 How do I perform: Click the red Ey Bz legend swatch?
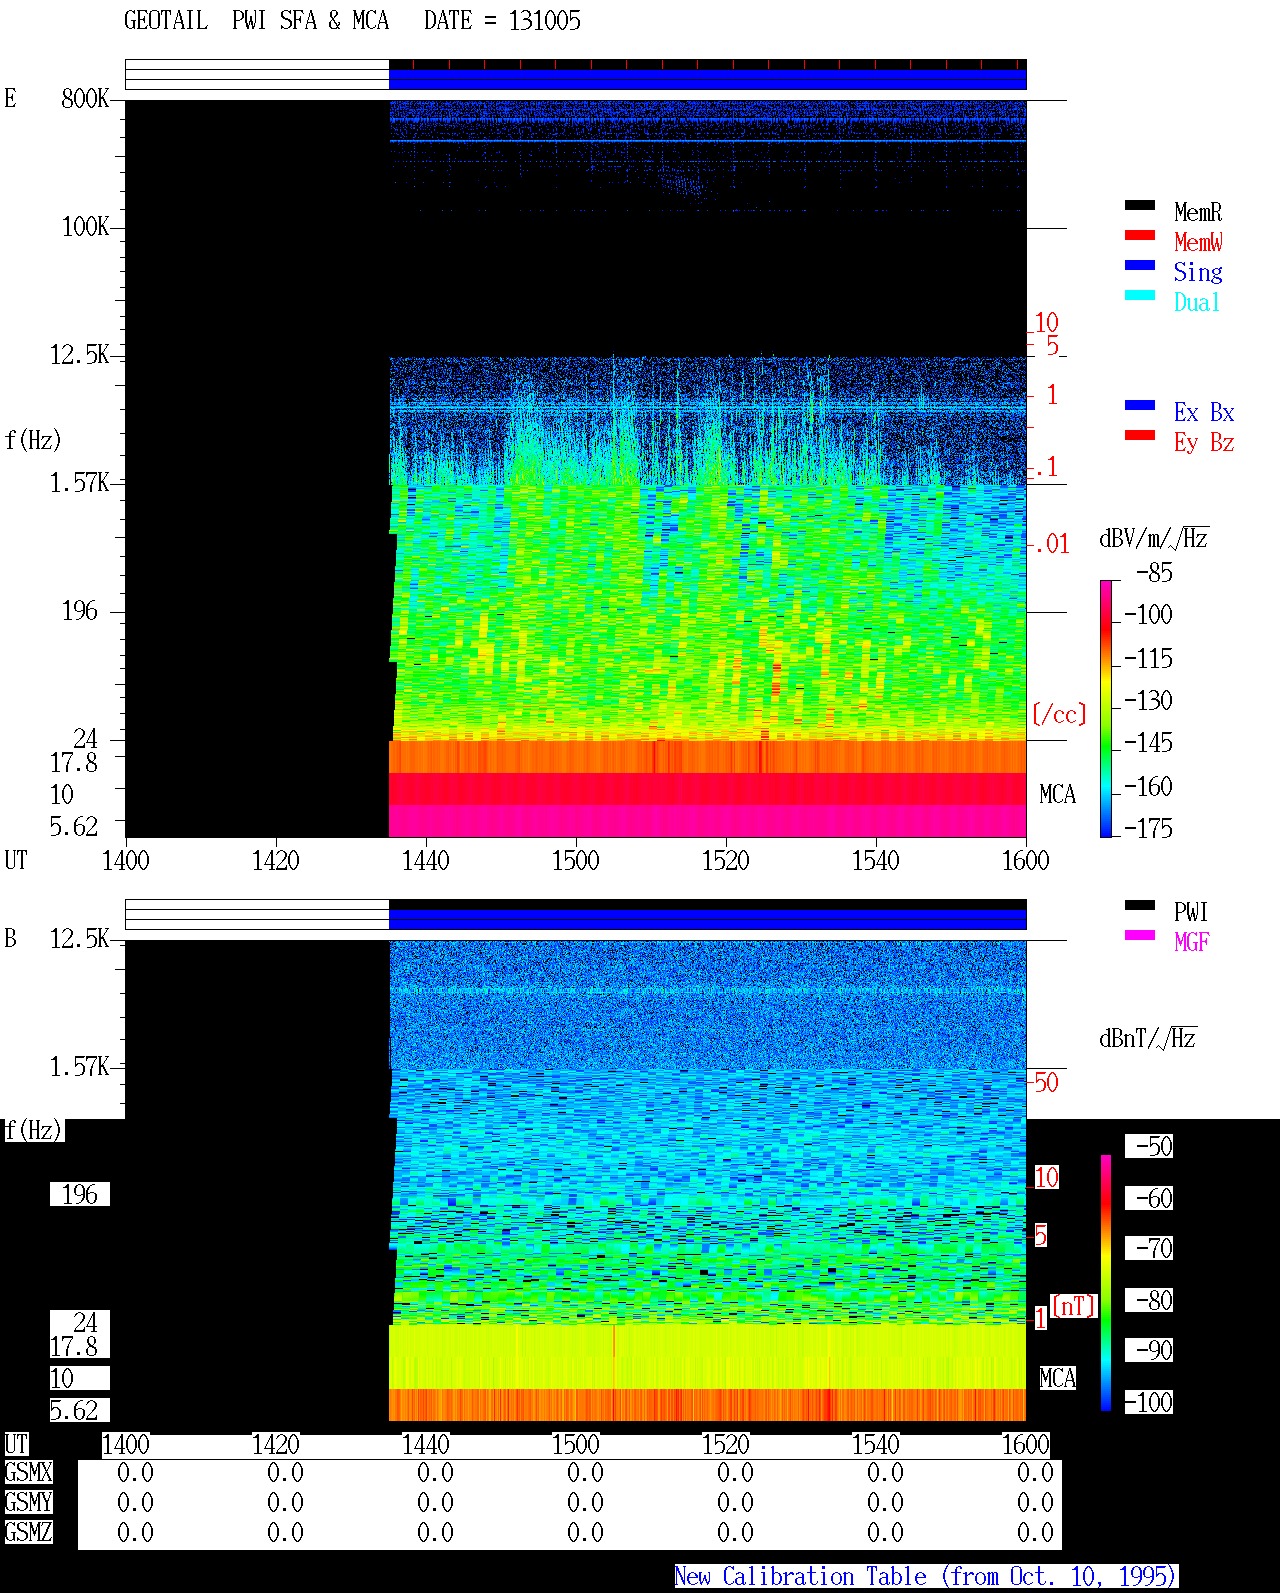(1140, 435)
